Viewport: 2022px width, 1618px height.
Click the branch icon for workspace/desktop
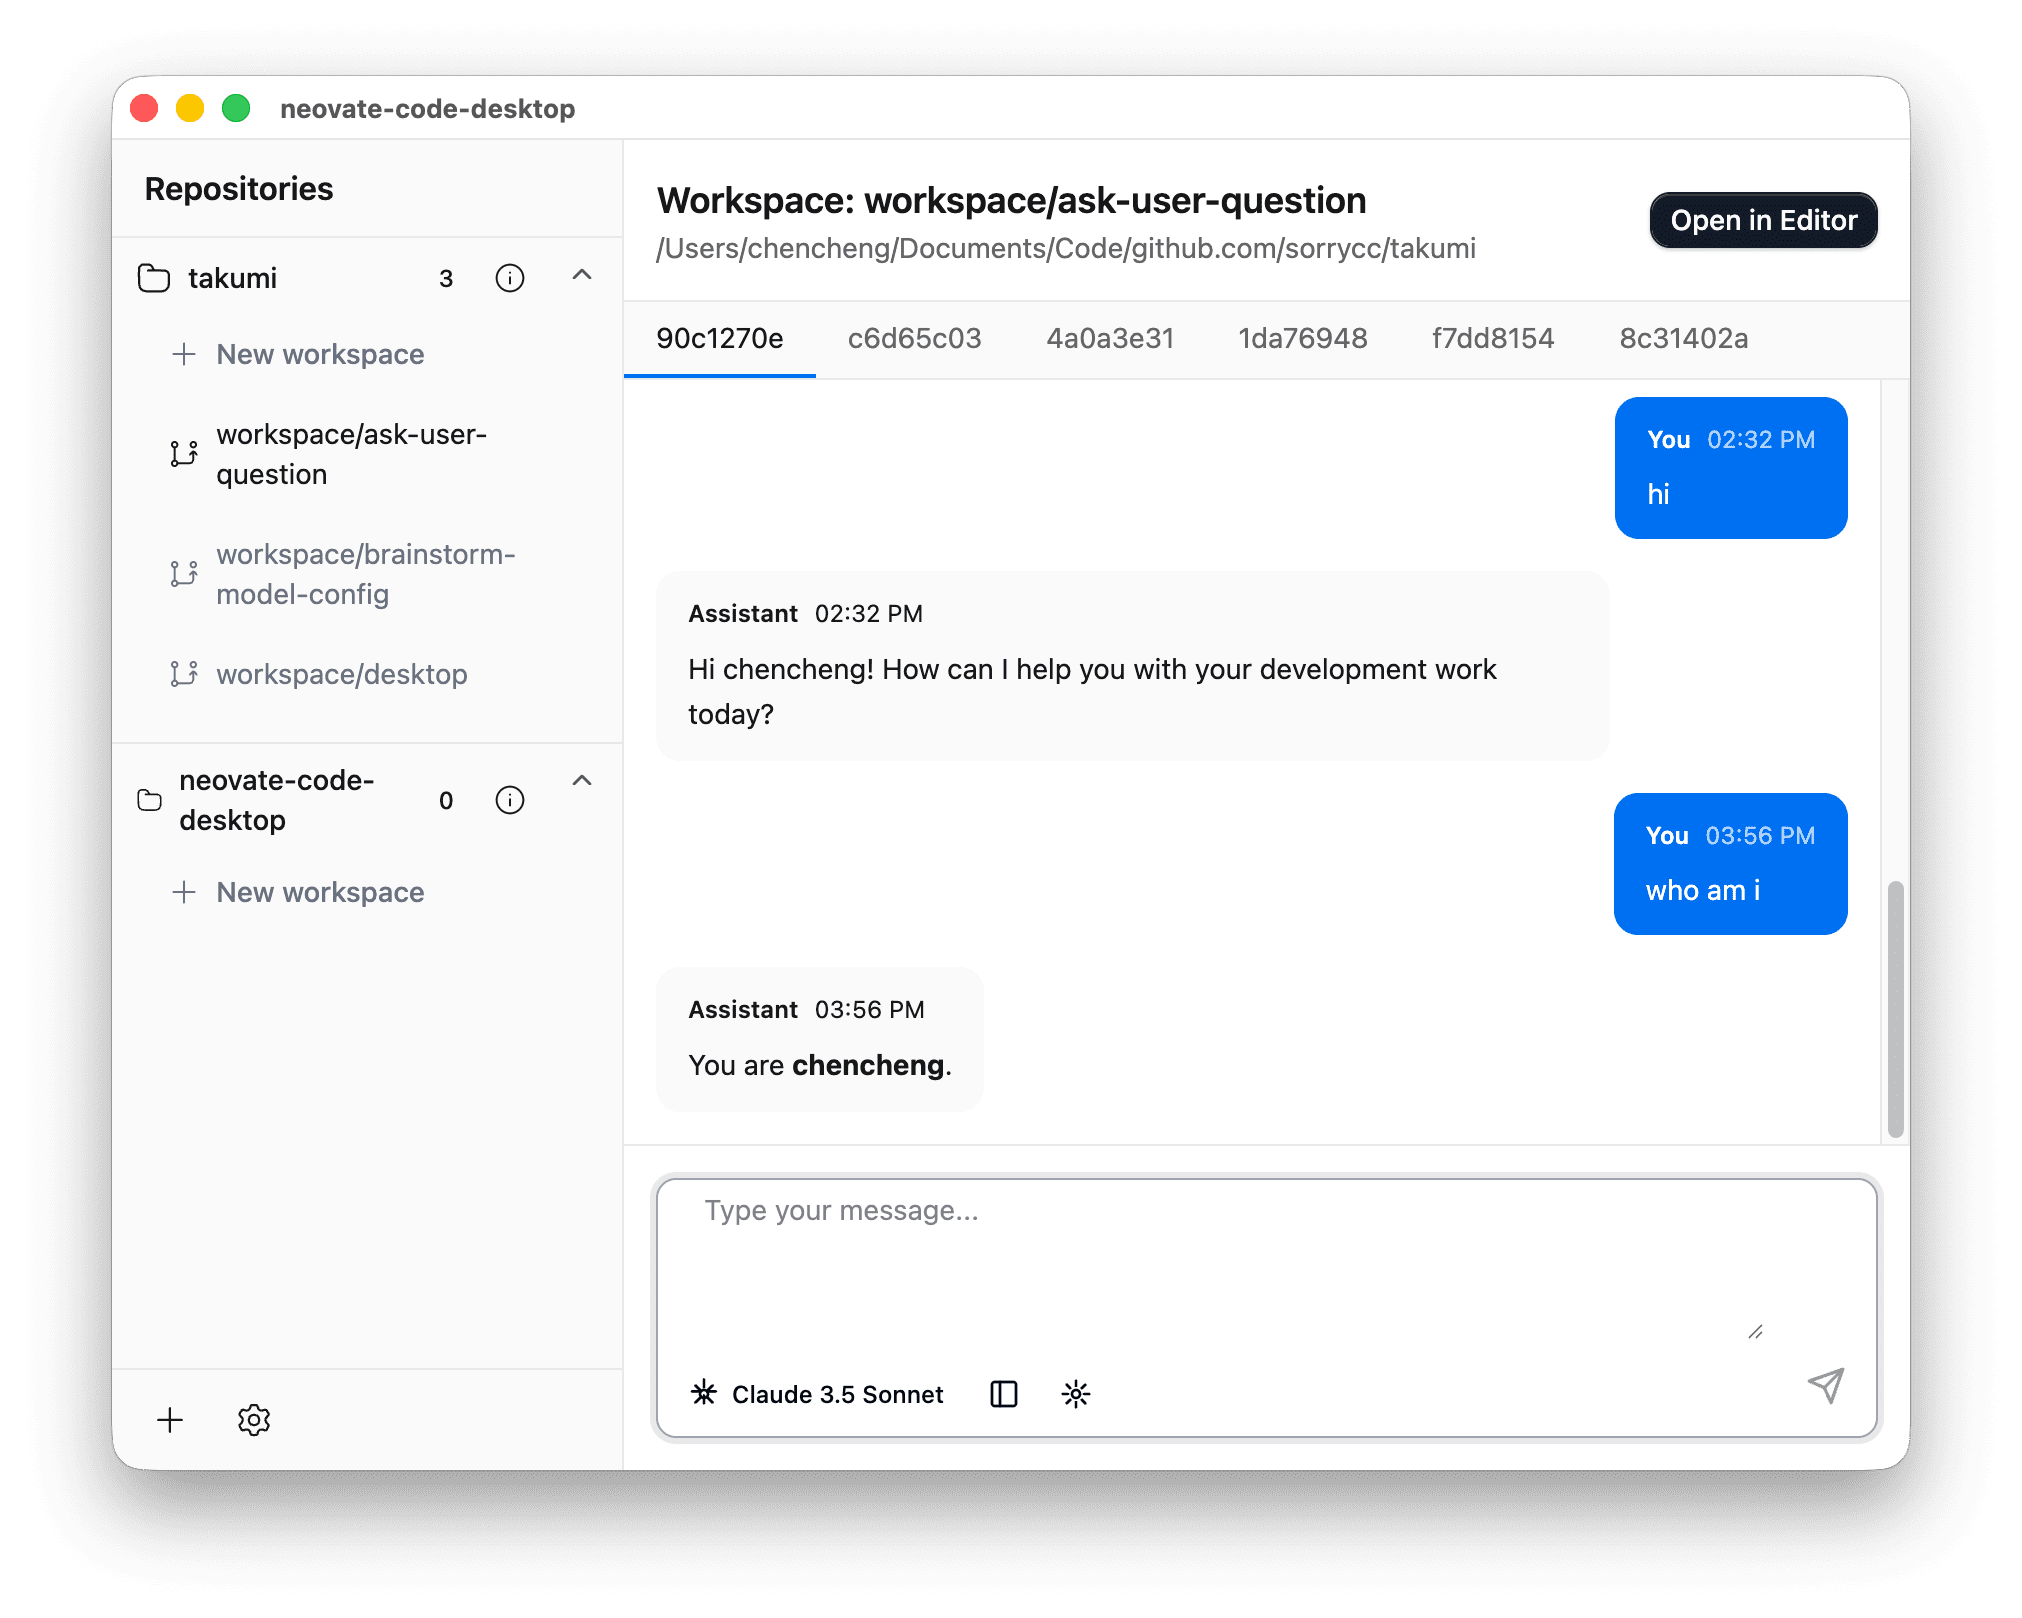(x=184, y=674)
